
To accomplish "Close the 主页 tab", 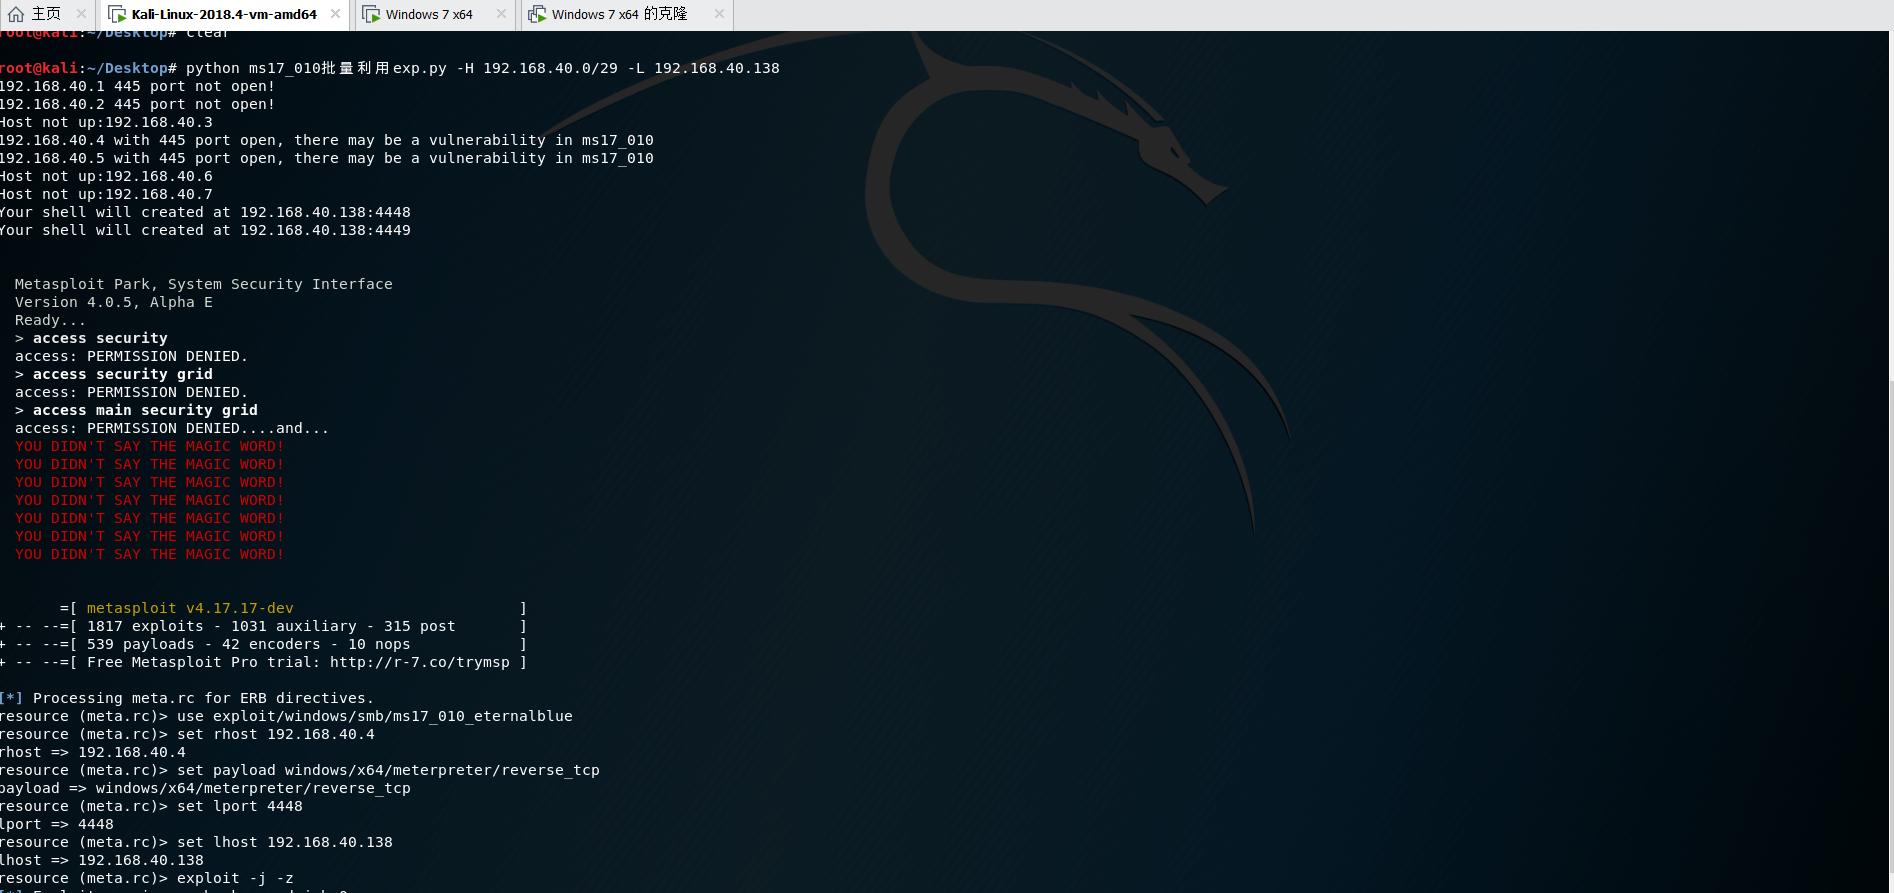I will (x=82, y=14).
